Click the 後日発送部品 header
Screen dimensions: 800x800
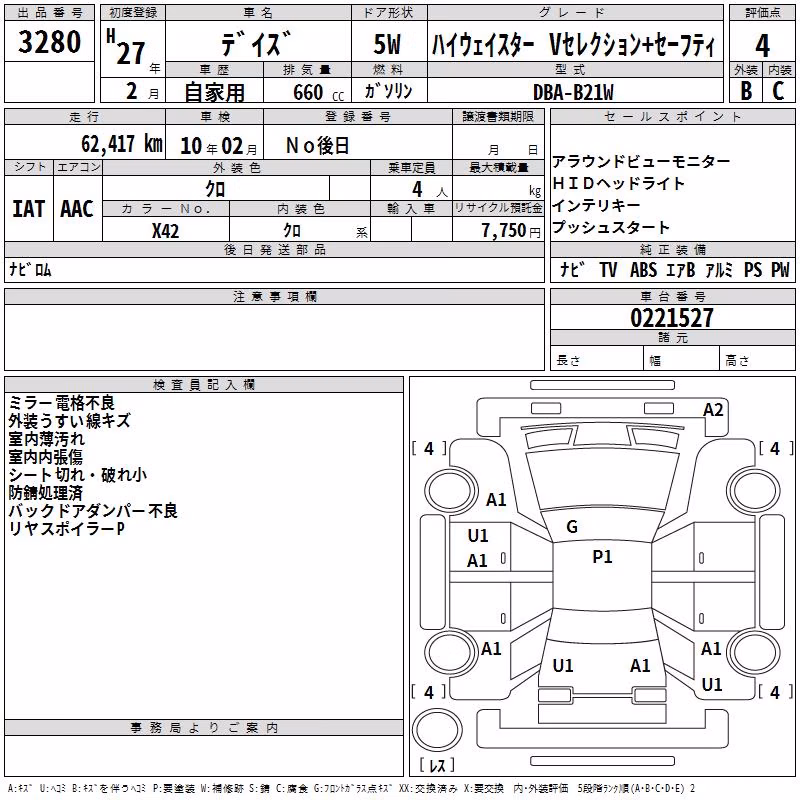[x=274, y=249]
